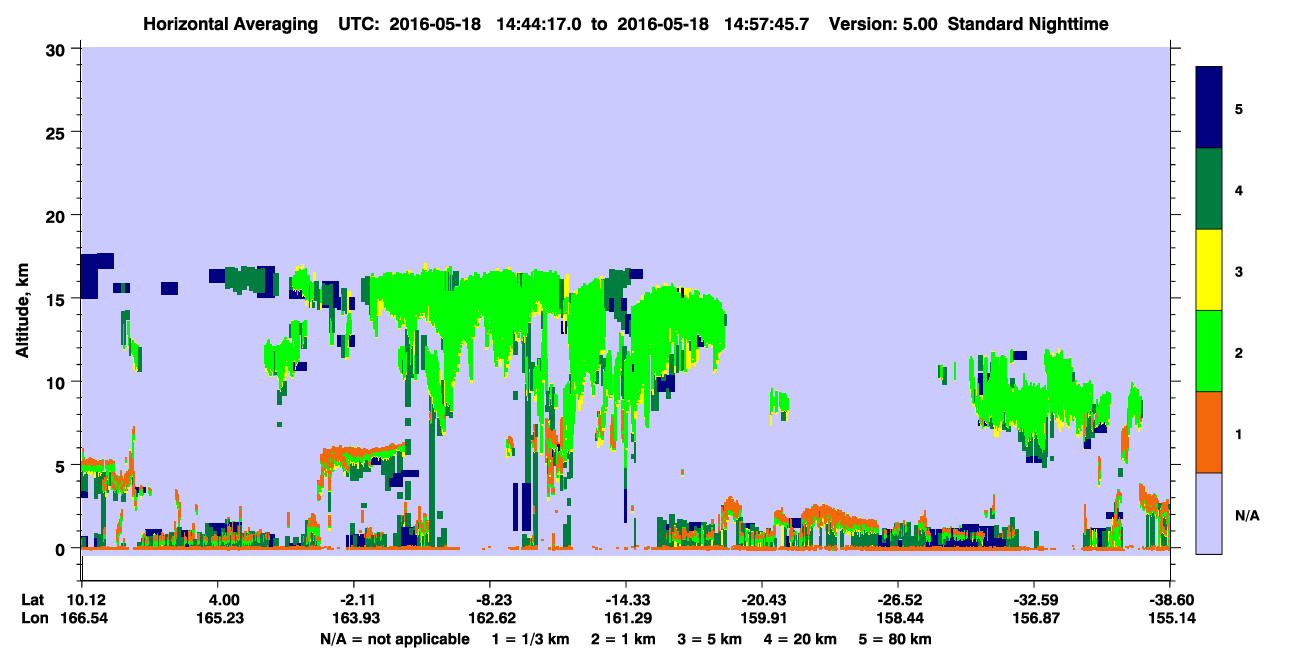Click legend text '3 = 5 km'
The height and width of the screenshot is (667, 1300).
711,639
